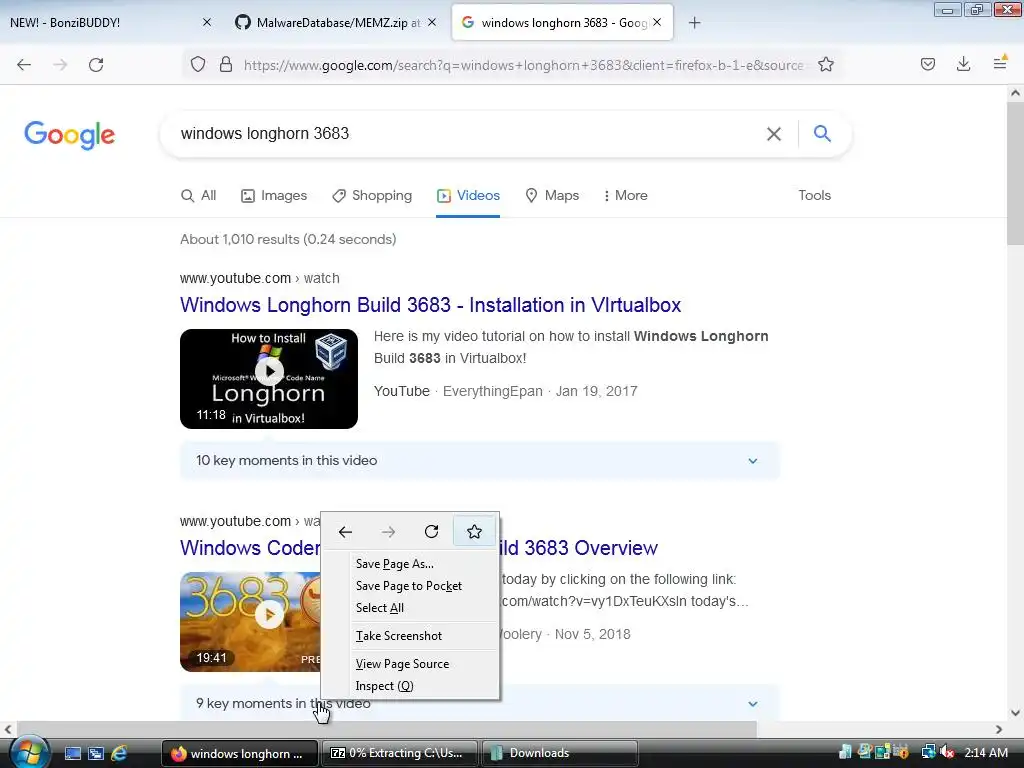The height and width of the screenshot is (768, 1024).
Task: Click the Google logo
Action: click(x=69, y=135)
